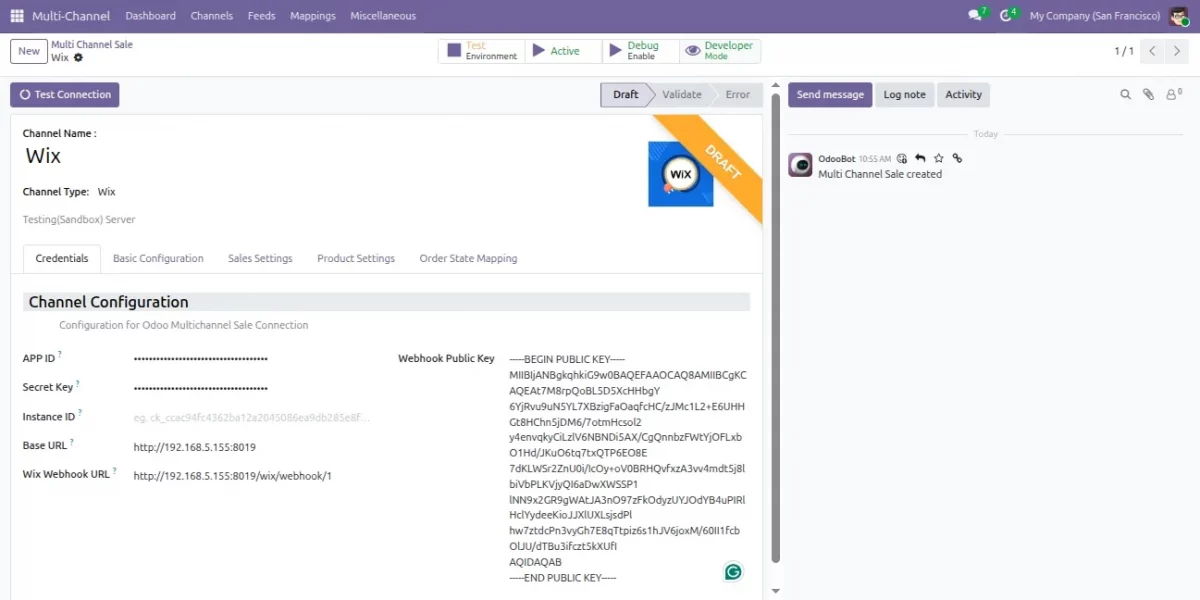1200x600 pixels.
Task: Open the activities clock icon
Action: coord(1008,15)
